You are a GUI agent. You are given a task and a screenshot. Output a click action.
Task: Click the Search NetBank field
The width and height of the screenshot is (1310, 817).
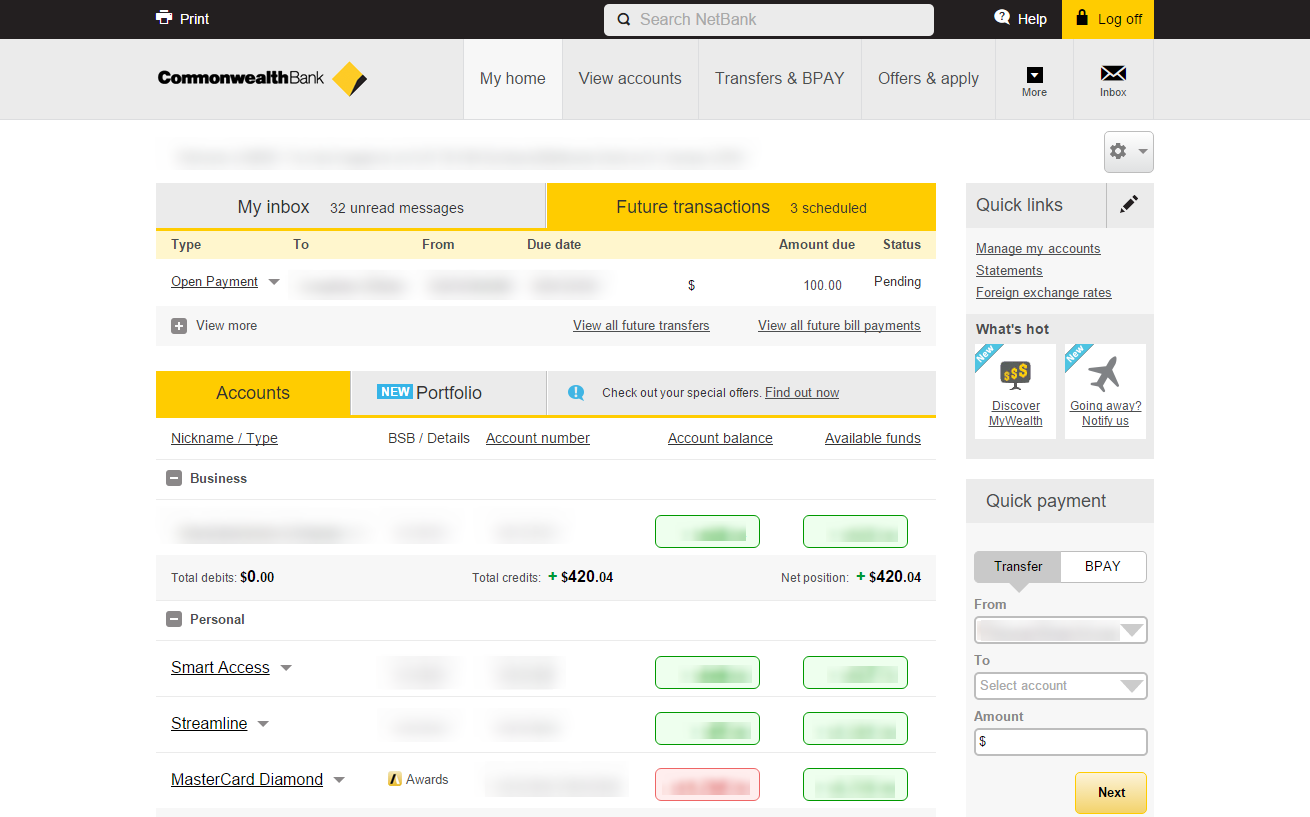point(769,20)
